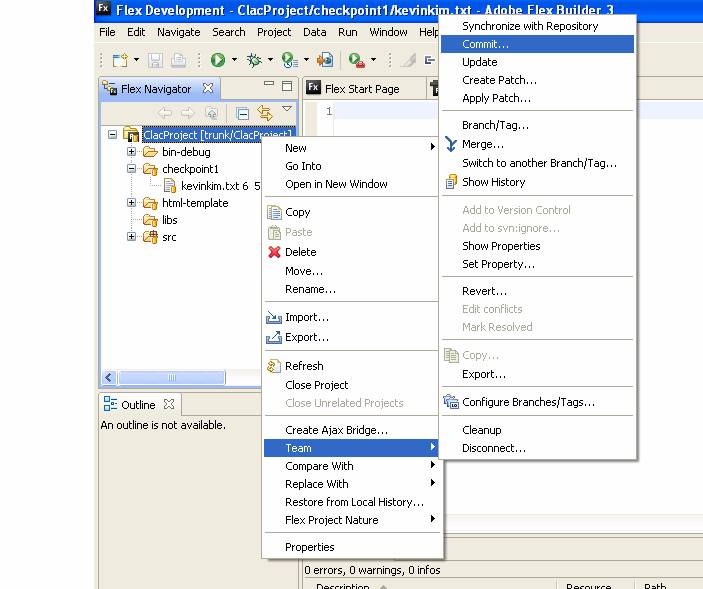
Task: Minimize the Flex Navigator panel
Action: pos(269,83)
